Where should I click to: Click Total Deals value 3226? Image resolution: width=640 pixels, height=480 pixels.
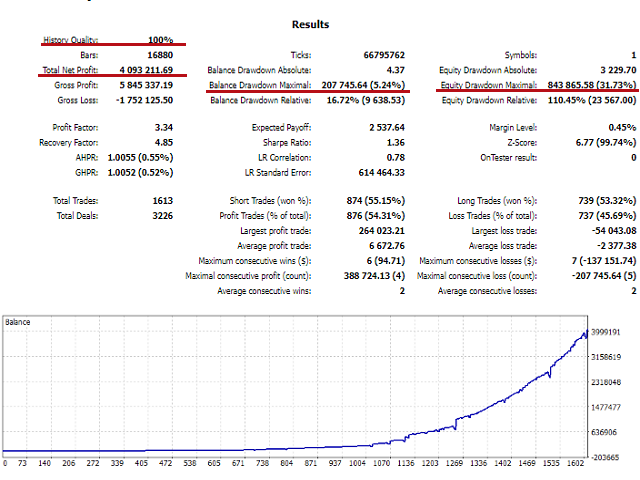pos(163,216)
